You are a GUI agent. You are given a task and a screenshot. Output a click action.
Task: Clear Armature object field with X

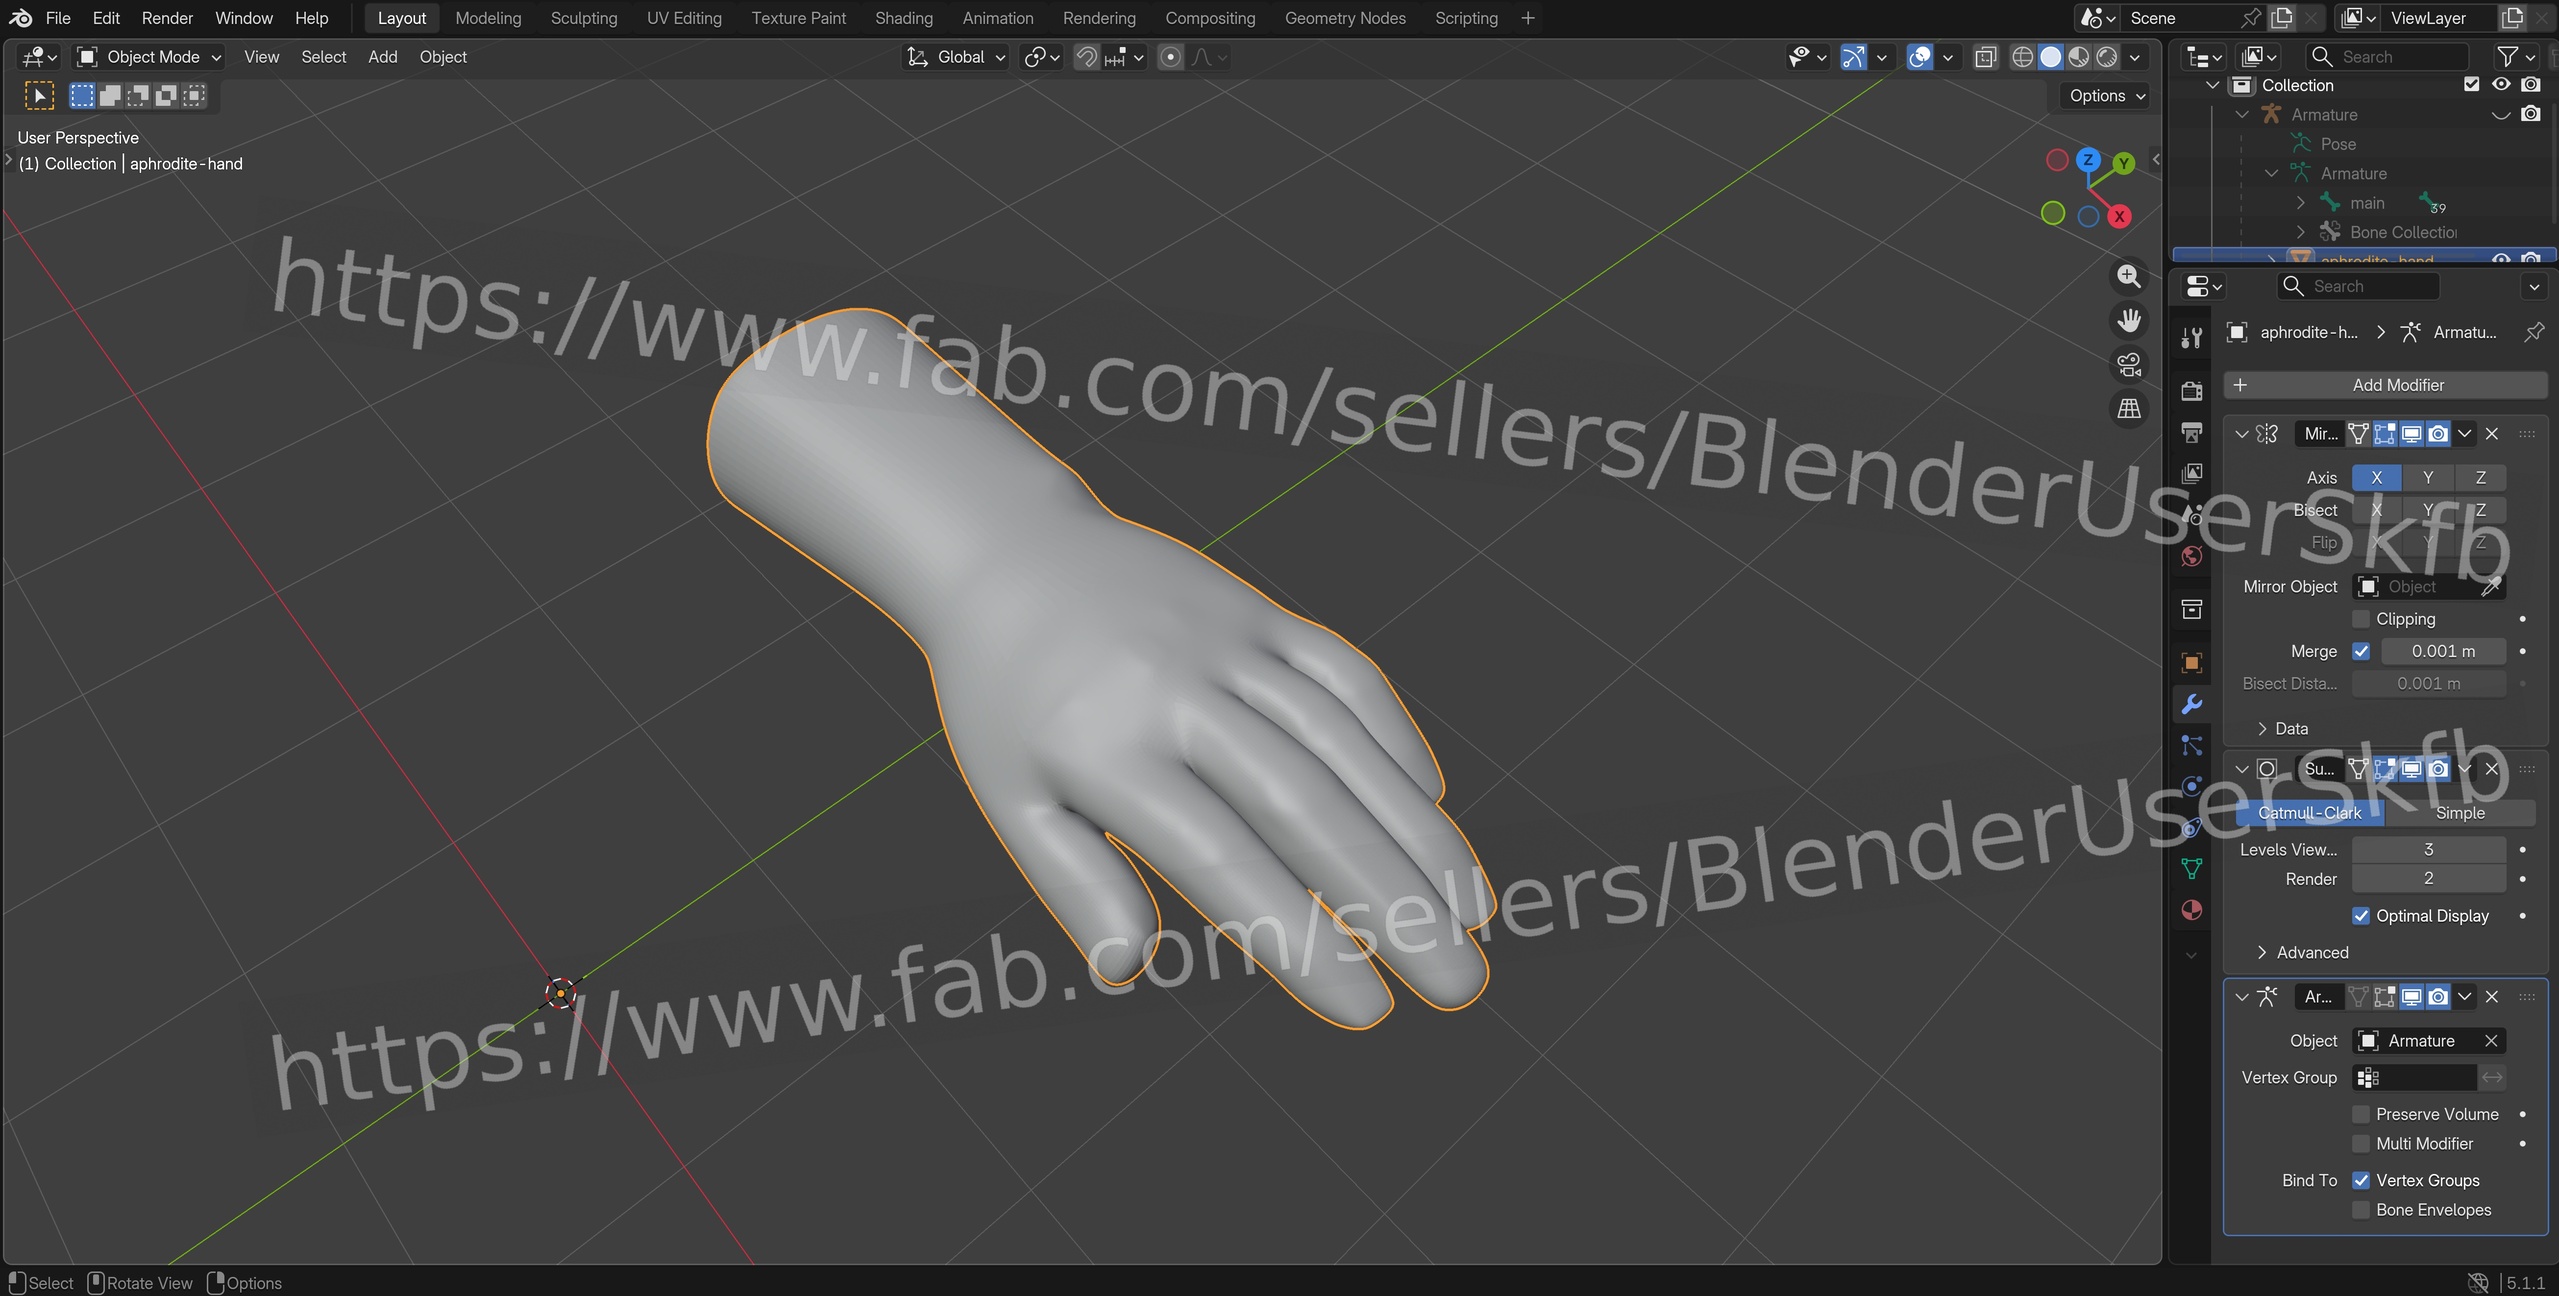coord(2491,1041)
